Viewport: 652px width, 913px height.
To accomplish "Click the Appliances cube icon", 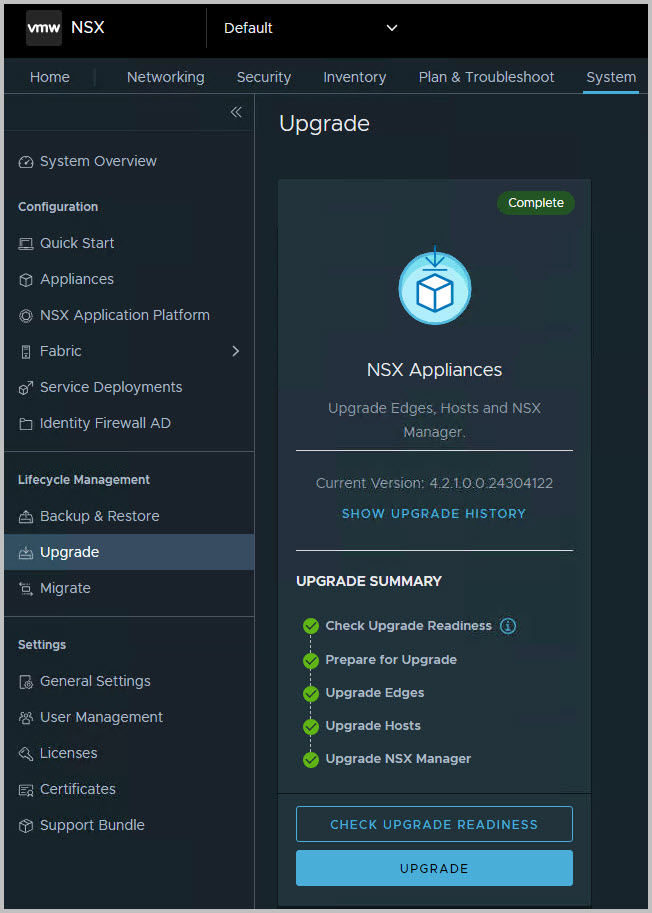I will (26, 279).
